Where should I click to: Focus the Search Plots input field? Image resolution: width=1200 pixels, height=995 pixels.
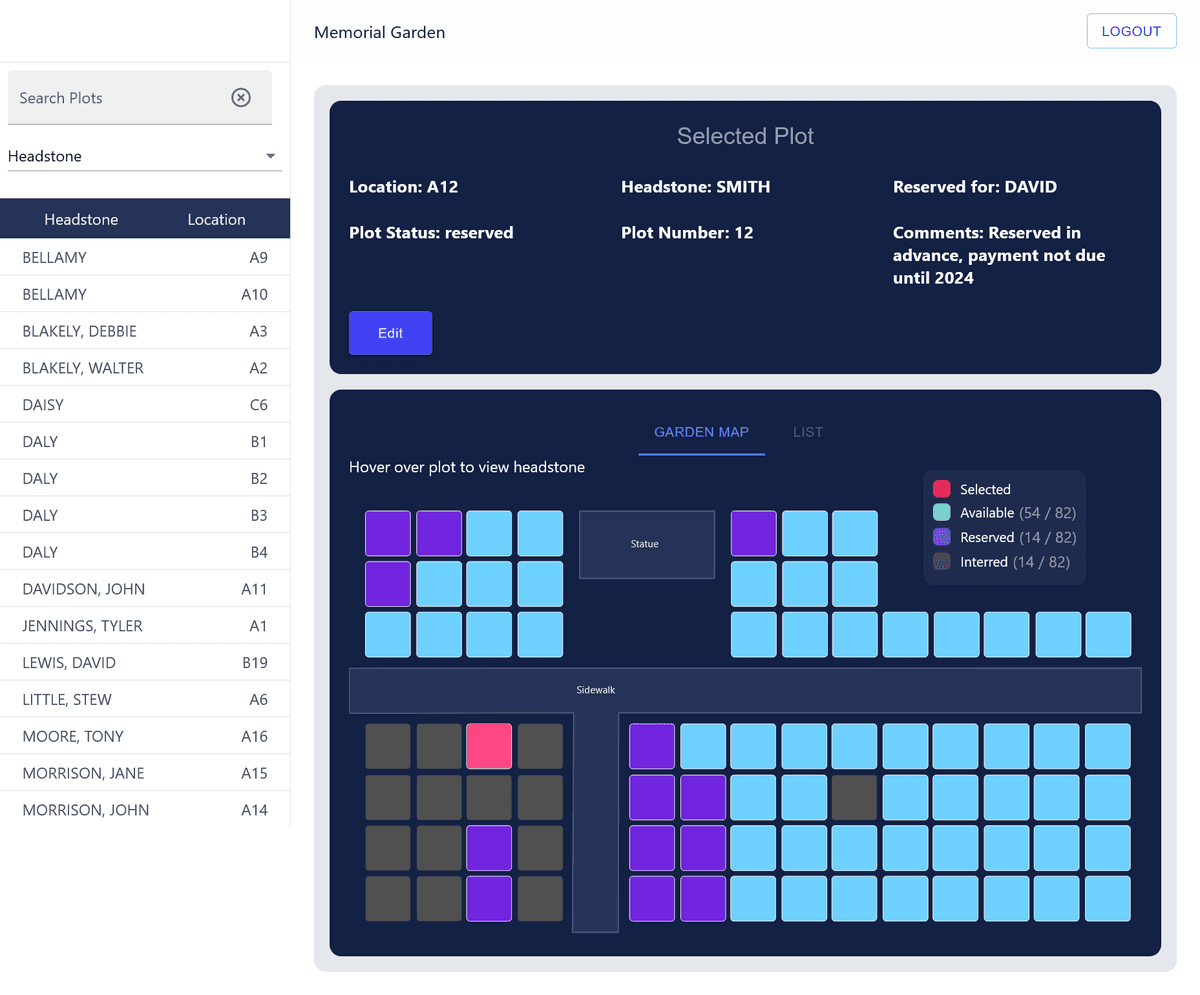click(115, 98)
